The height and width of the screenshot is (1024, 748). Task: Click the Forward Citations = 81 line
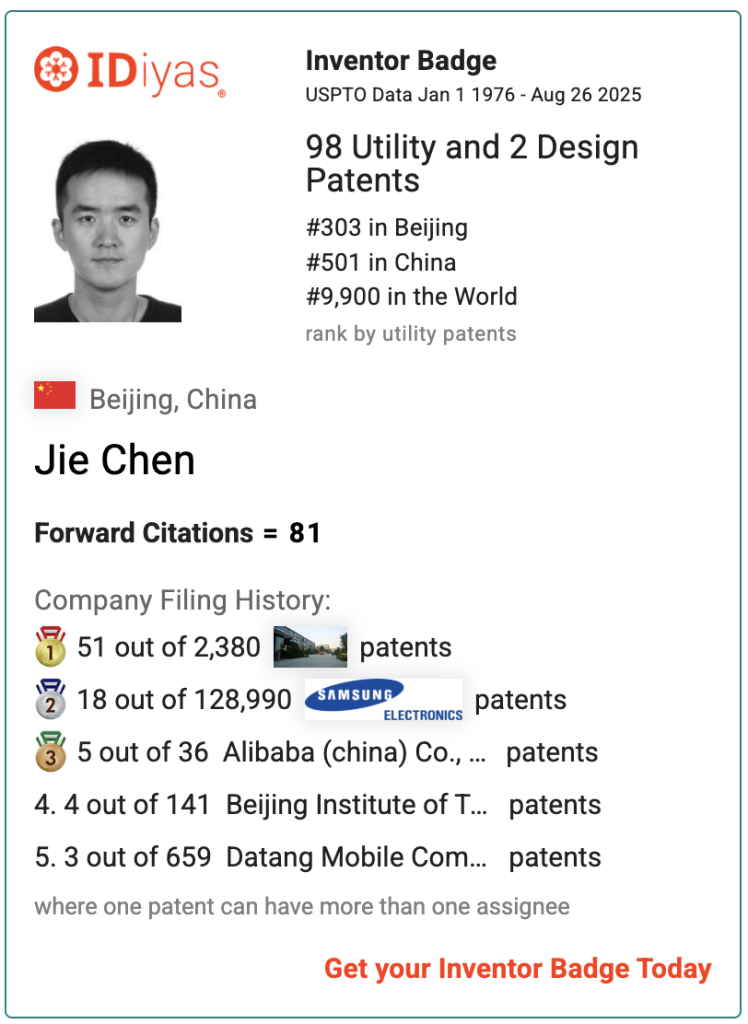[x=178, y=533]
